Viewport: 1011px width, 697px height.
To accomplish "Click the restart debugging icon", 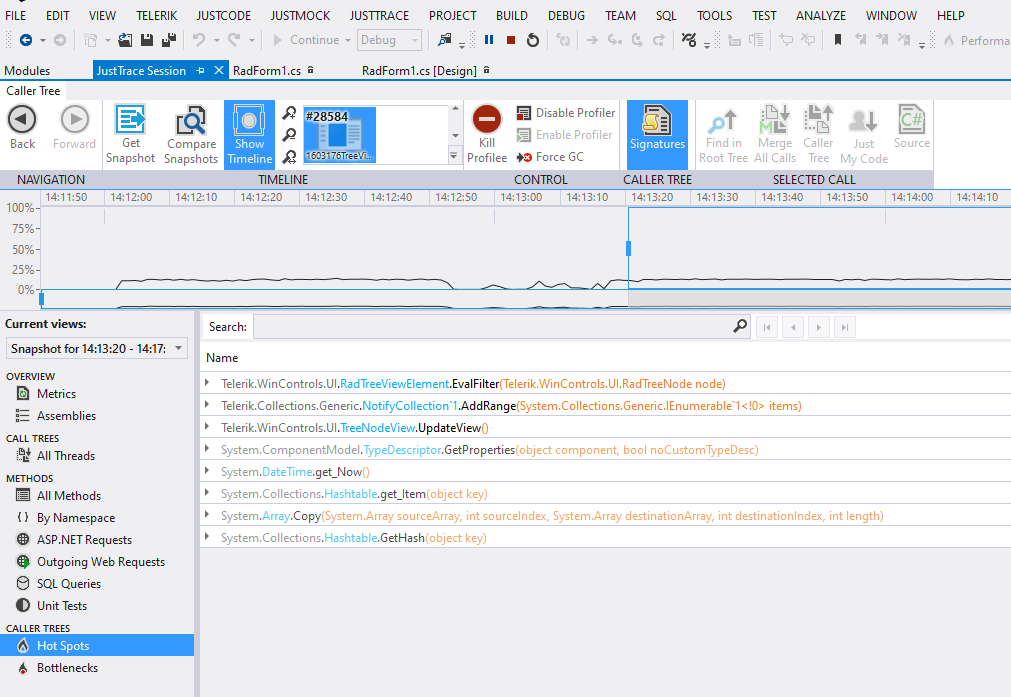I will pyautogui.click(x=533, y=40).
